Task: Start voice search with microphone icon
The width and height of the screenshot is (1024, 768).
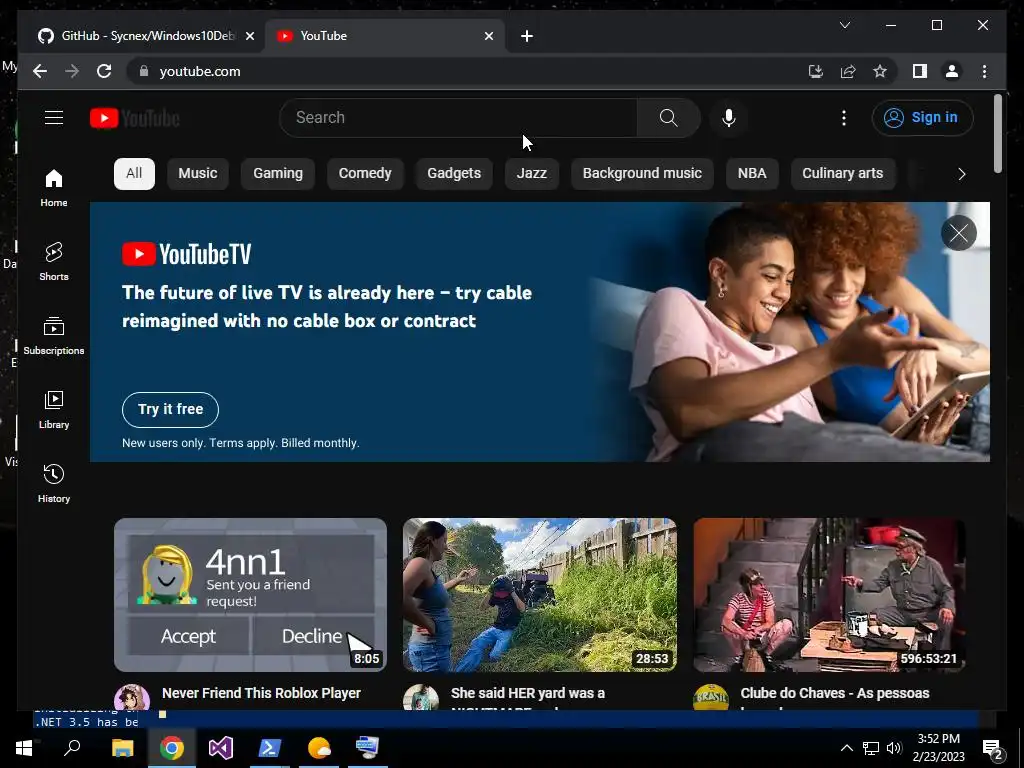Action: click(729, 118)
